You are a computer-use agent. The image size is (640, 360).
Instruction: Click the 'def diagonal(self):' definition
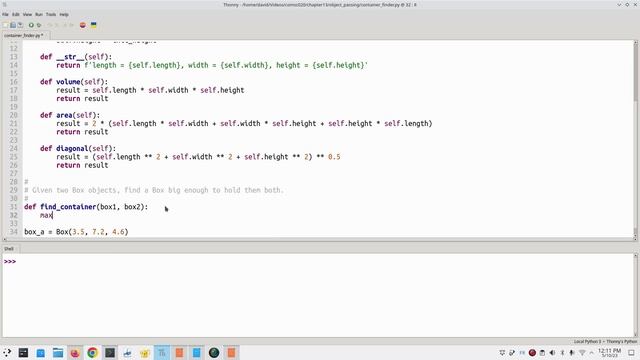pyautogui.click(x=78, y=149)
